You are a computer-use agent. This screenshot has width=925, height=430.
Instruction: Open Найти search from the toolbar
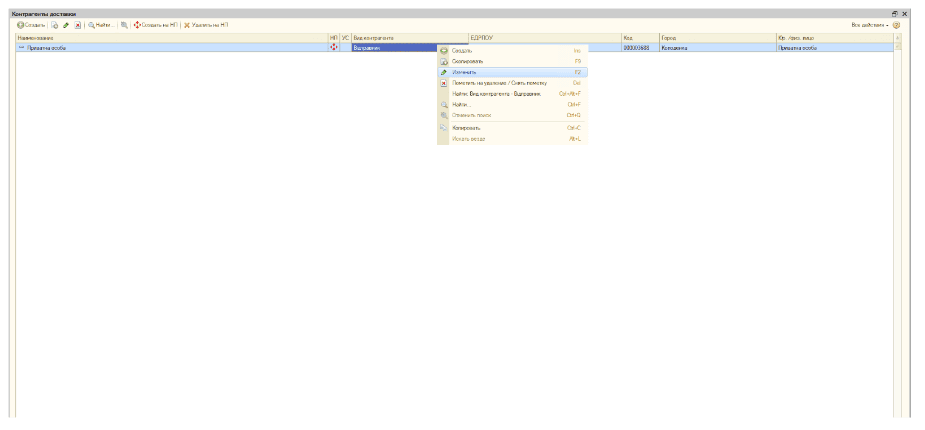pyautogui.click(x=100, y=25)
